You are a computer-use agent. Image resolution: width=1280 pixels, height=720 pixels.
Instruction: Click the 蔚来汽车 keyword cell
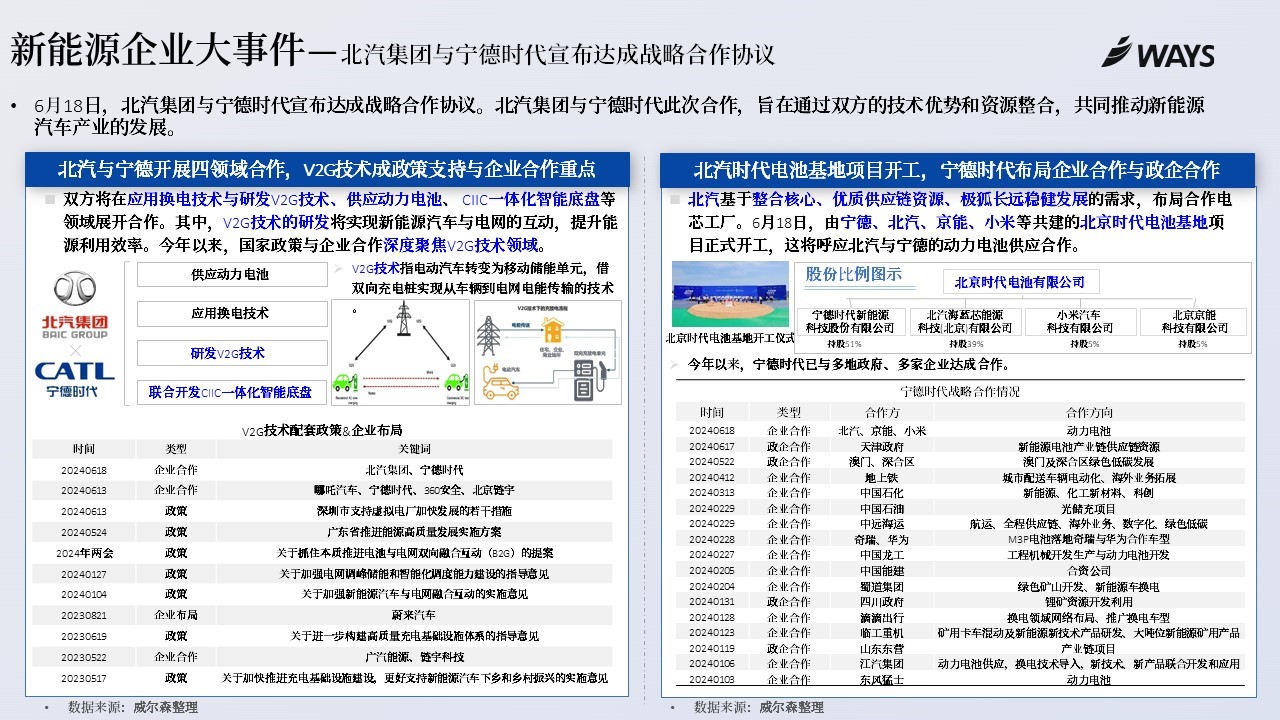414,615
